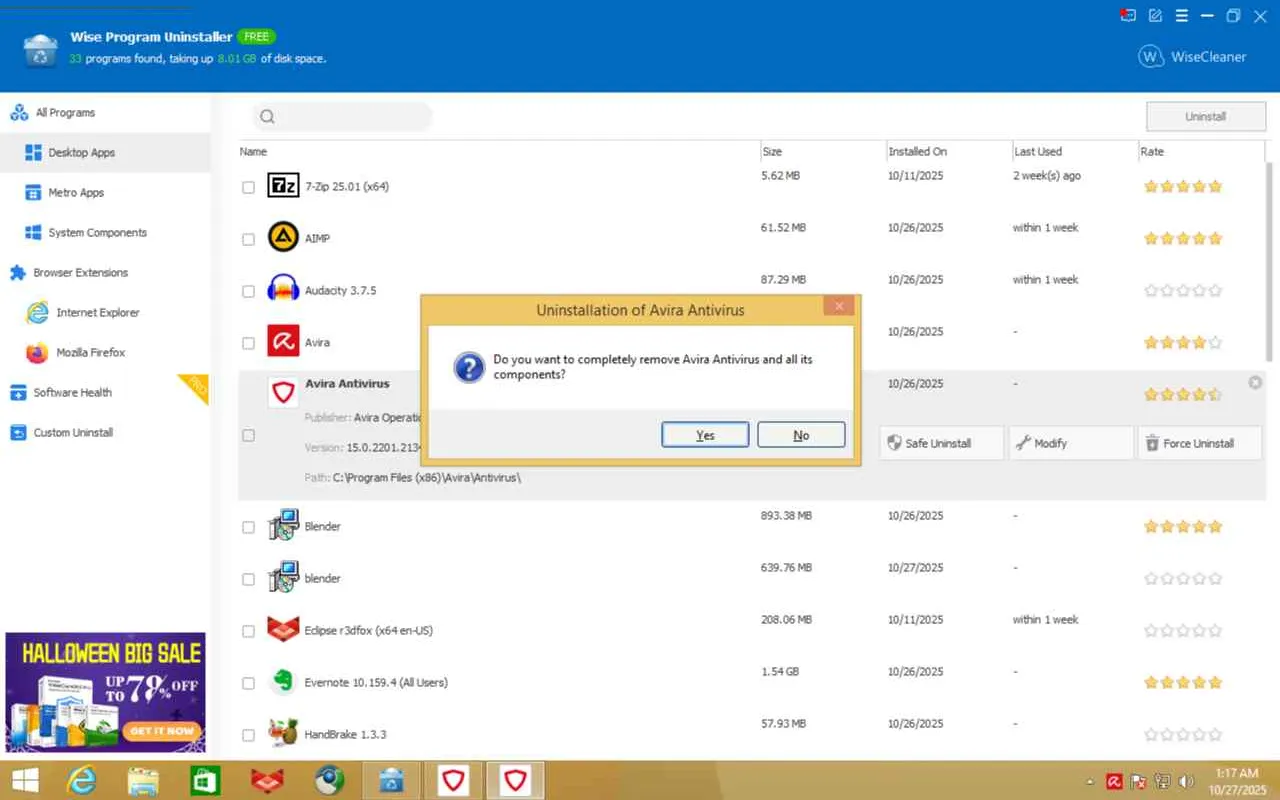Click the magnifying glass search icon
1280x800 pixels.
pos(267,117)
